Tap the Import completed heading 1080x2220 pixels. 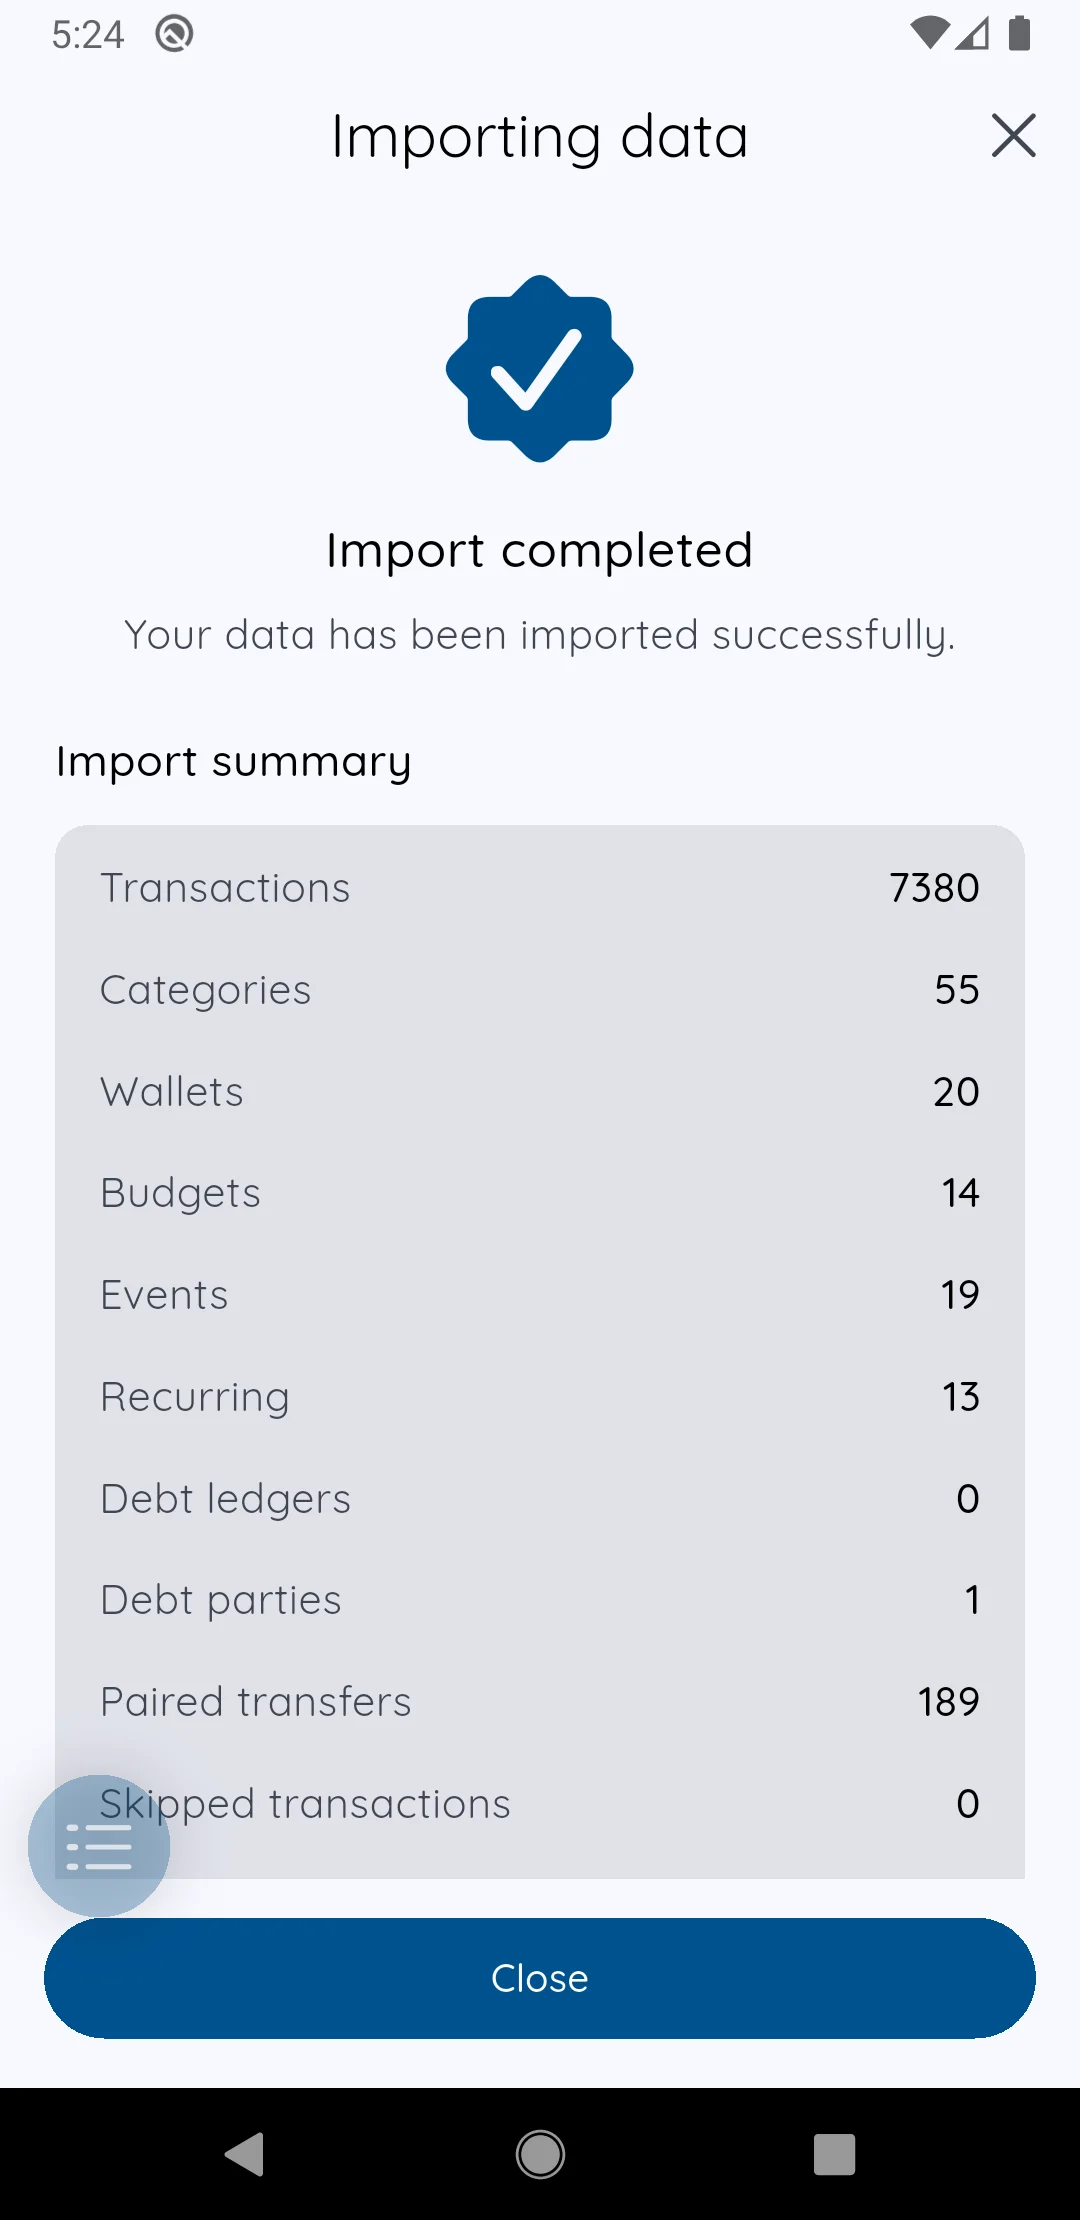(x=540, y=551)
